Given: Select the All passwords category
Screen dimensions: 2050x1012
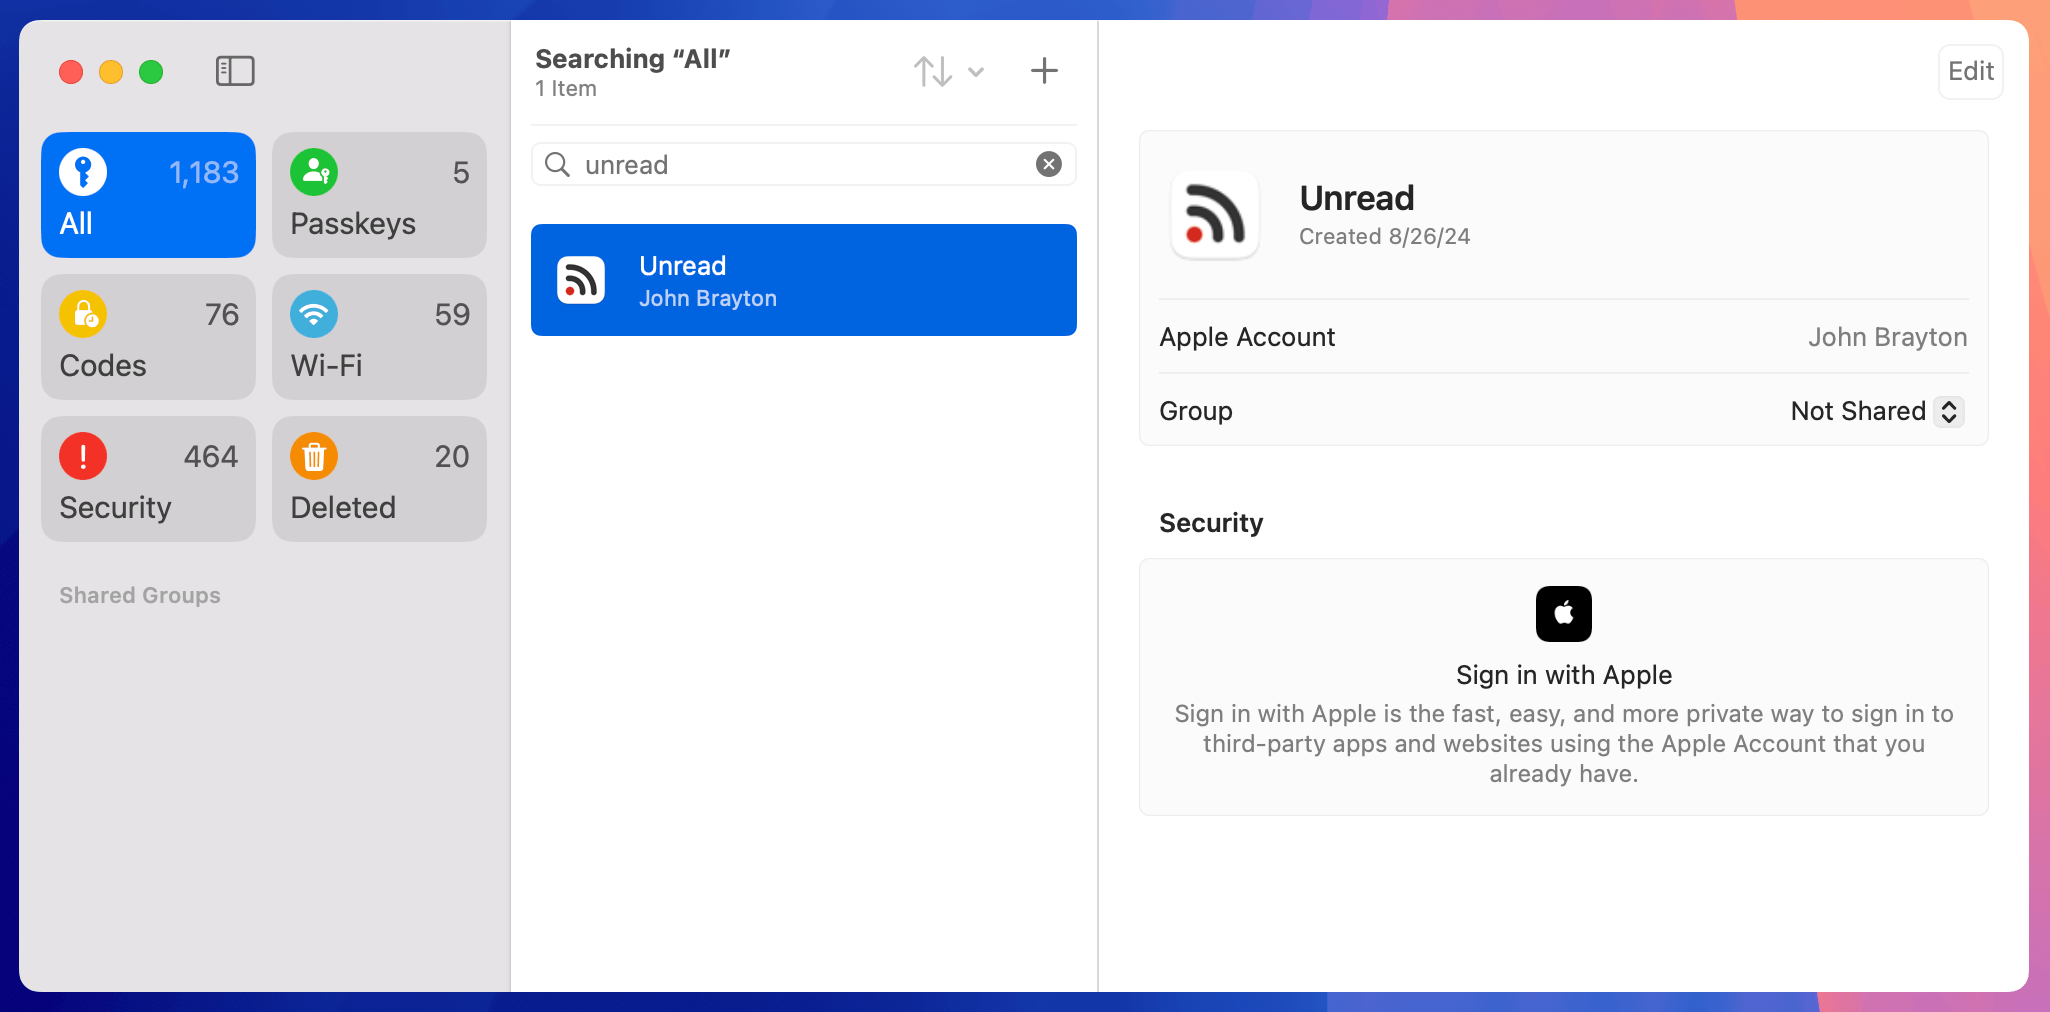Looking at the screenshot, I should click(x=148, y=195).
